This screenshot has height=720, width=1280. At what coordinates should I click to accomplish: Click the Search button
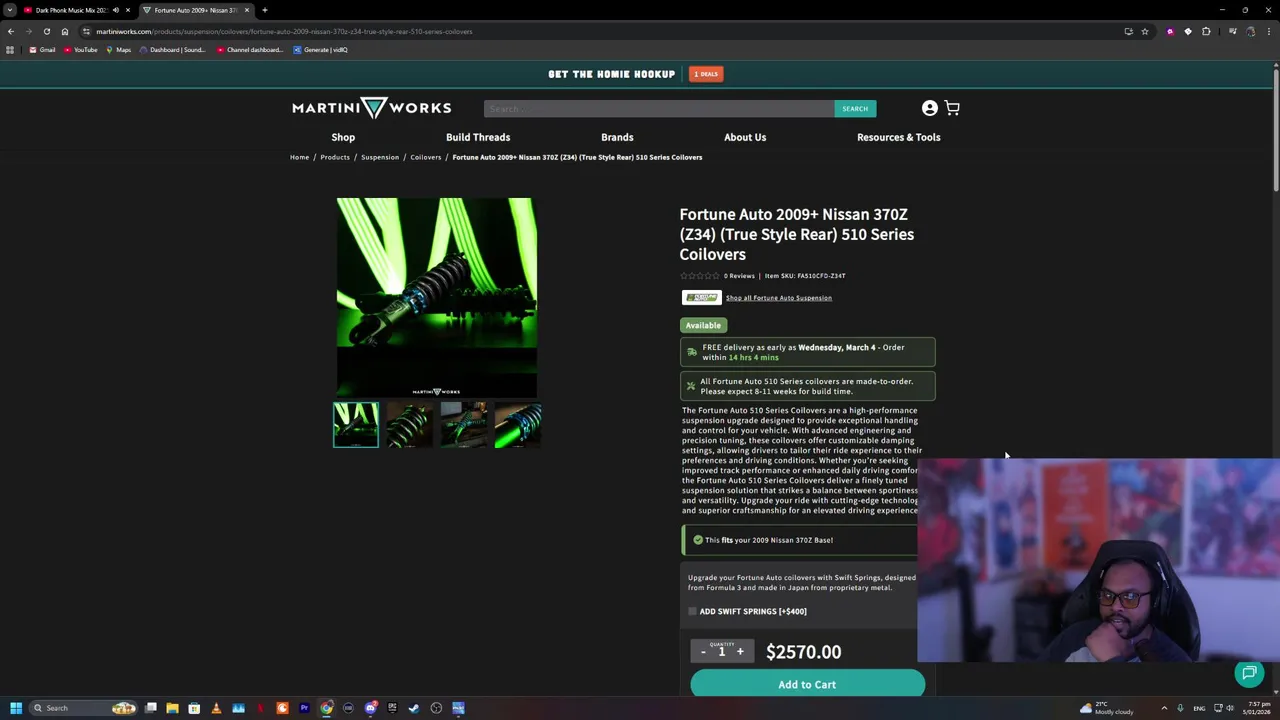pyautogui.click(x=855, y=109)
